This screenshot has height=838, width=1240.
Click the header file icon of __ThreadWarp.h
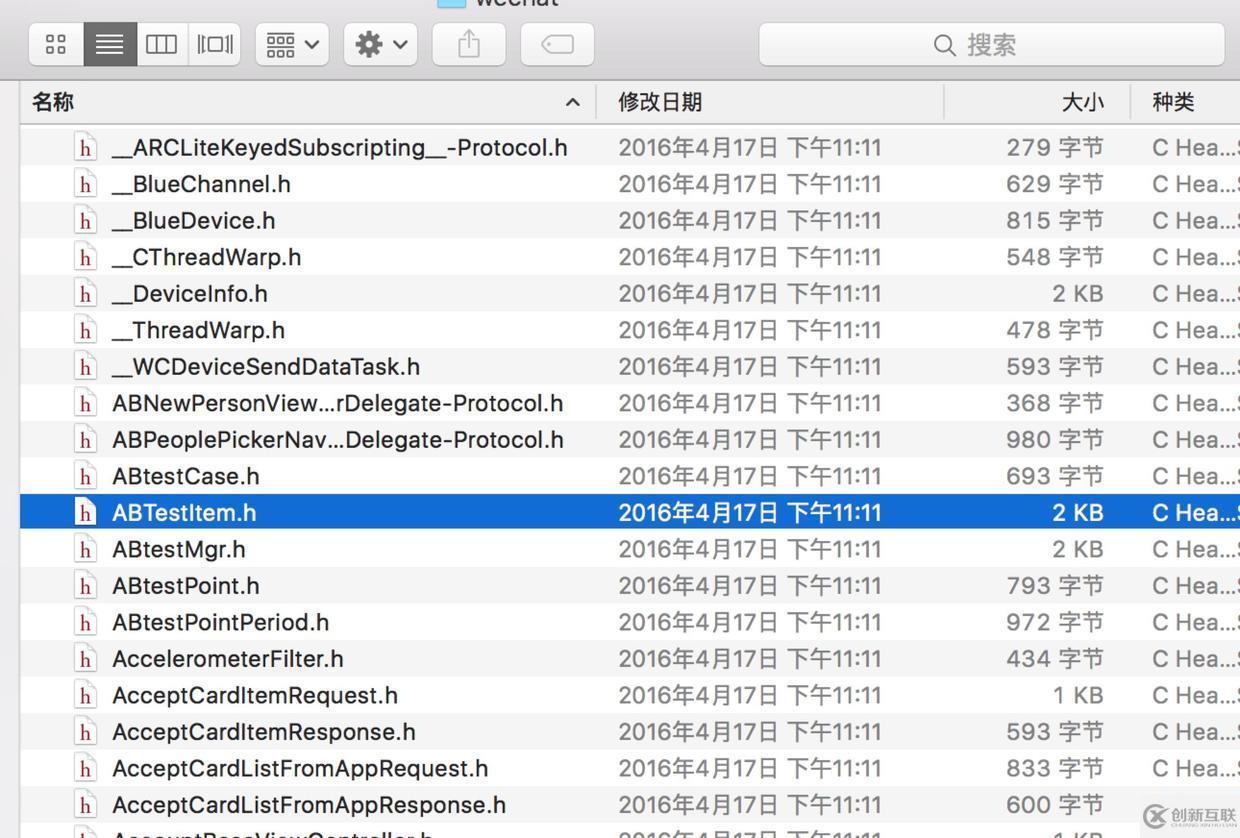point(86,330)
